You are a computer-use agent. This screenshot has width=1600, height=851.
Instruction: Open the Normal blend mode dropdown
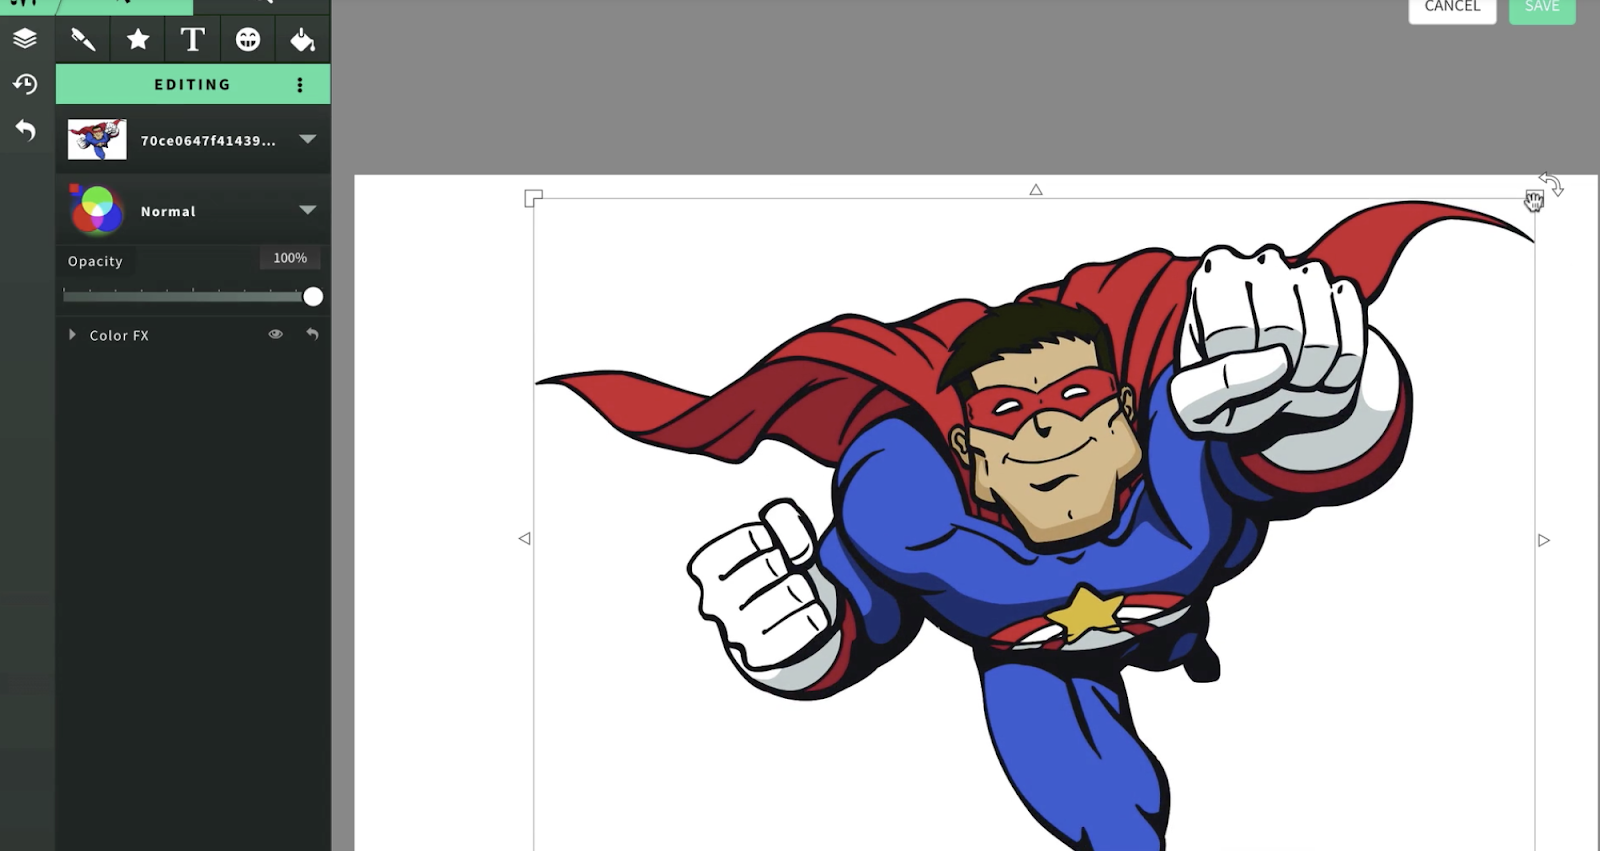click(x=308, y=210)
